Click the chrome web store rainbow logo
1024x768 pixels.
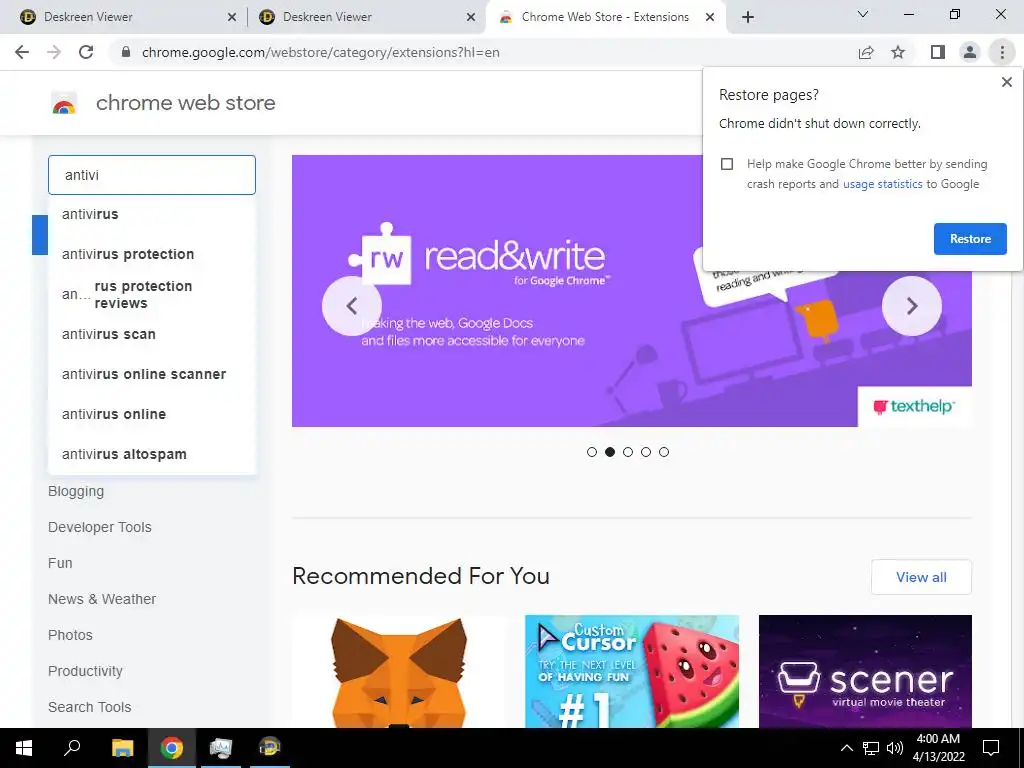click(64, 103)
